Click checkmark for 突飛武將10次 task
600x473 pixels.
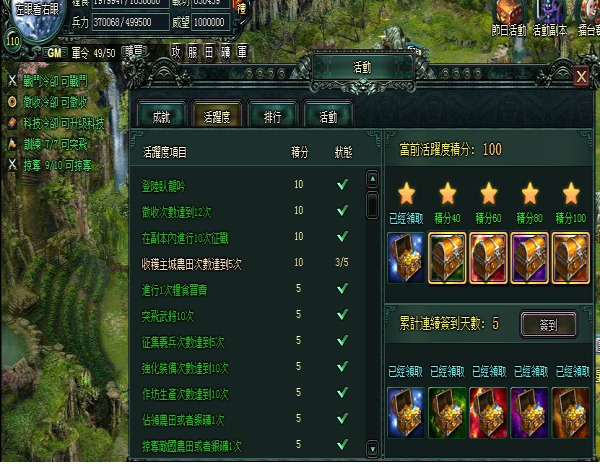[342, 315]
